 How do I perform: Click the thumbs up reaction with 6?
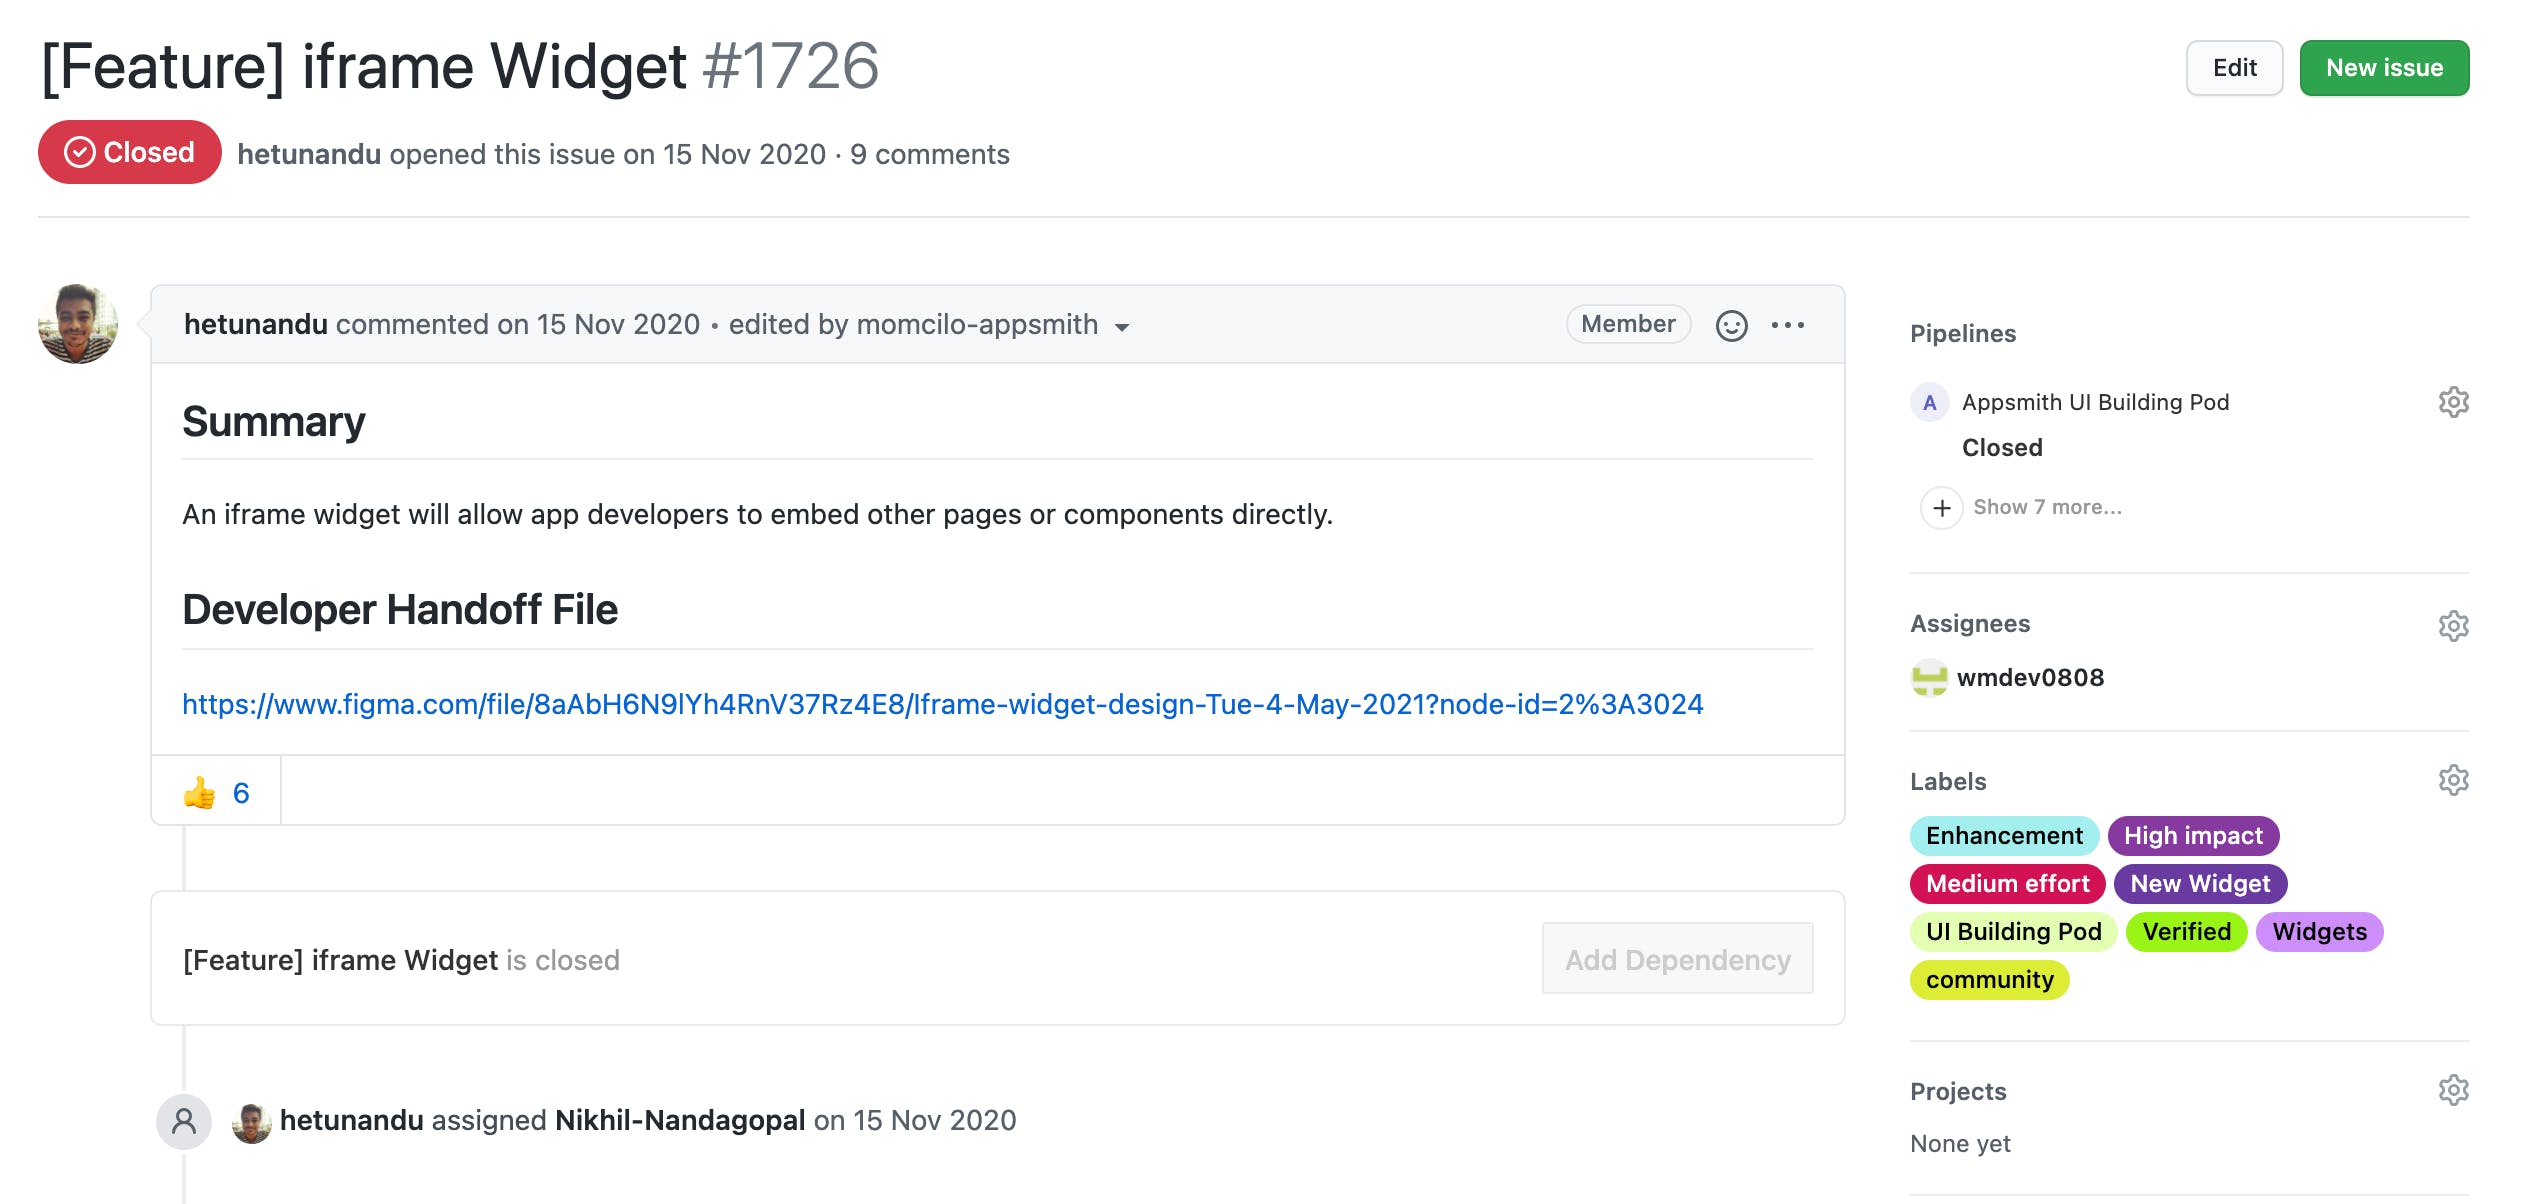click(x=216, y=793)
